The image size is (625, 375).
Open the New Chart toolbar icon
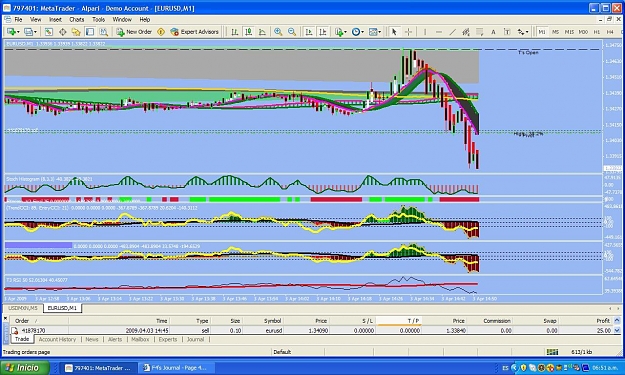coord(11,32)
